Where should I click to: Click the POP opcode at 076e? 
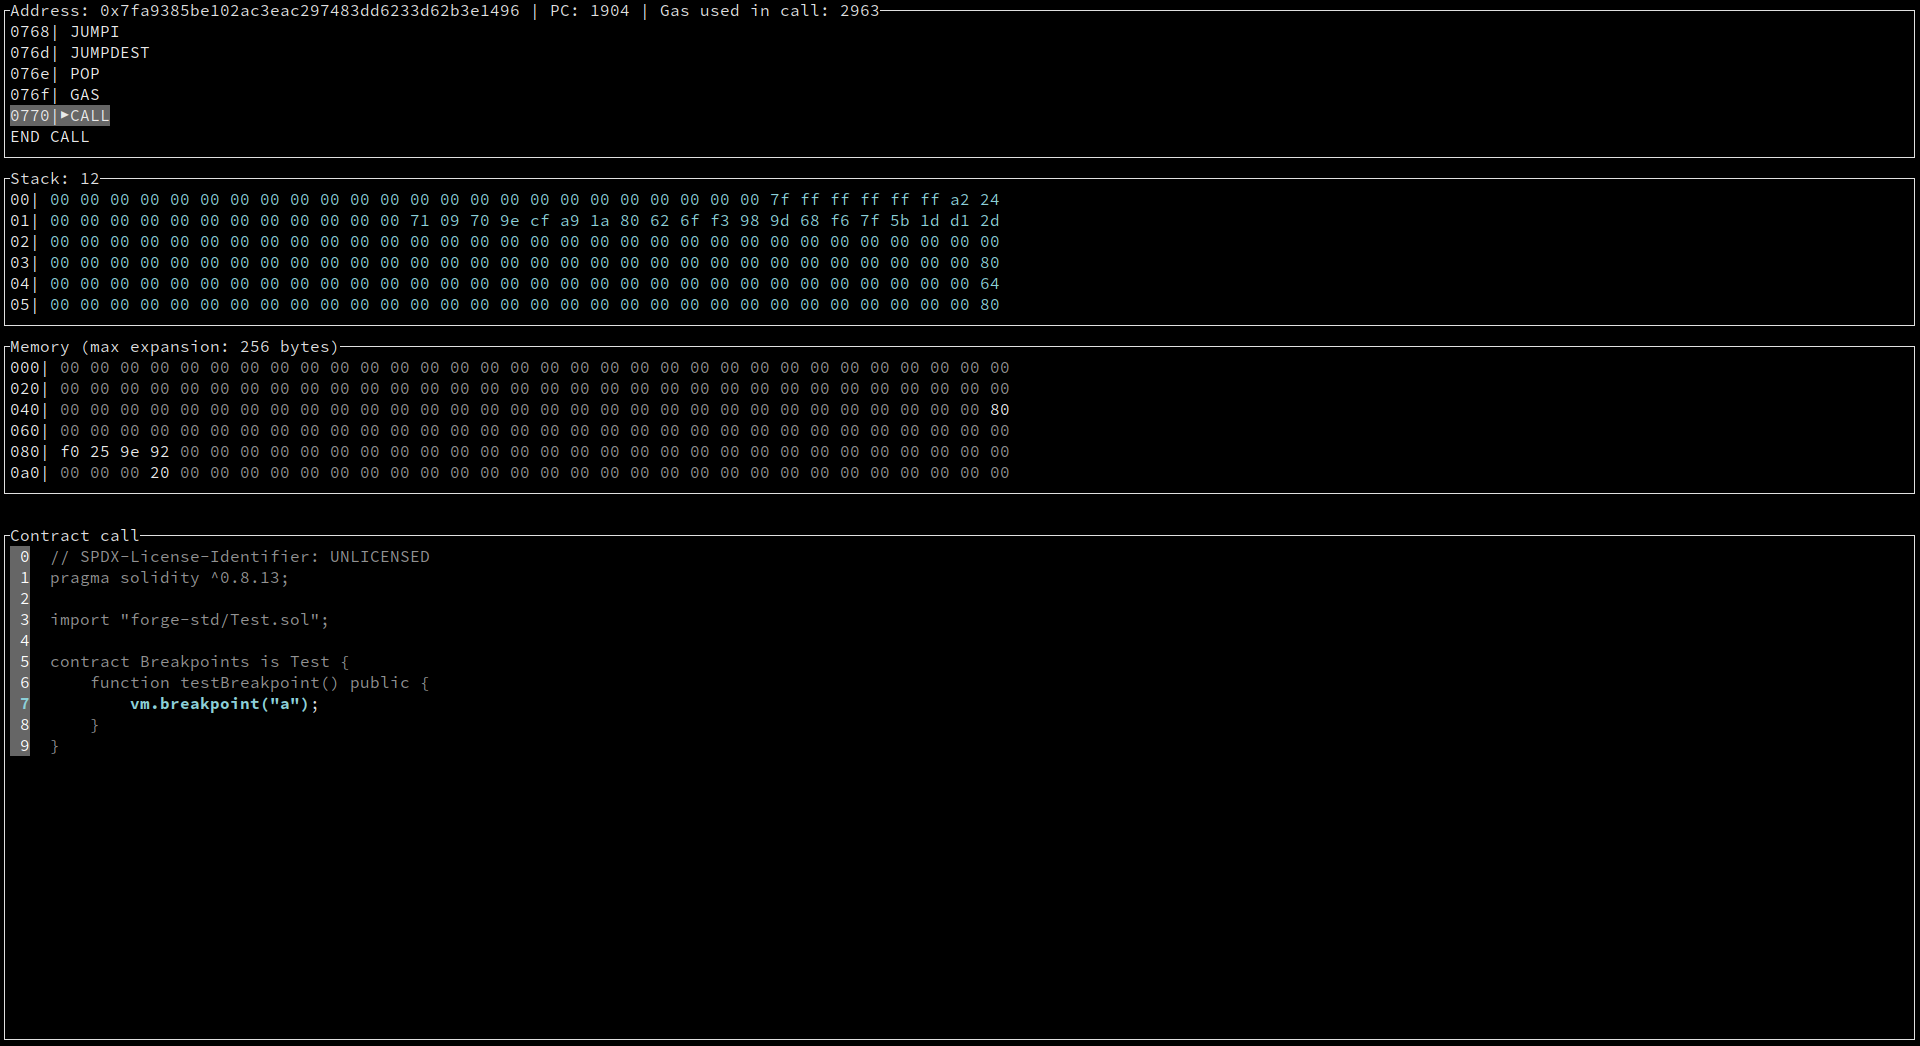tap(84, 74)
